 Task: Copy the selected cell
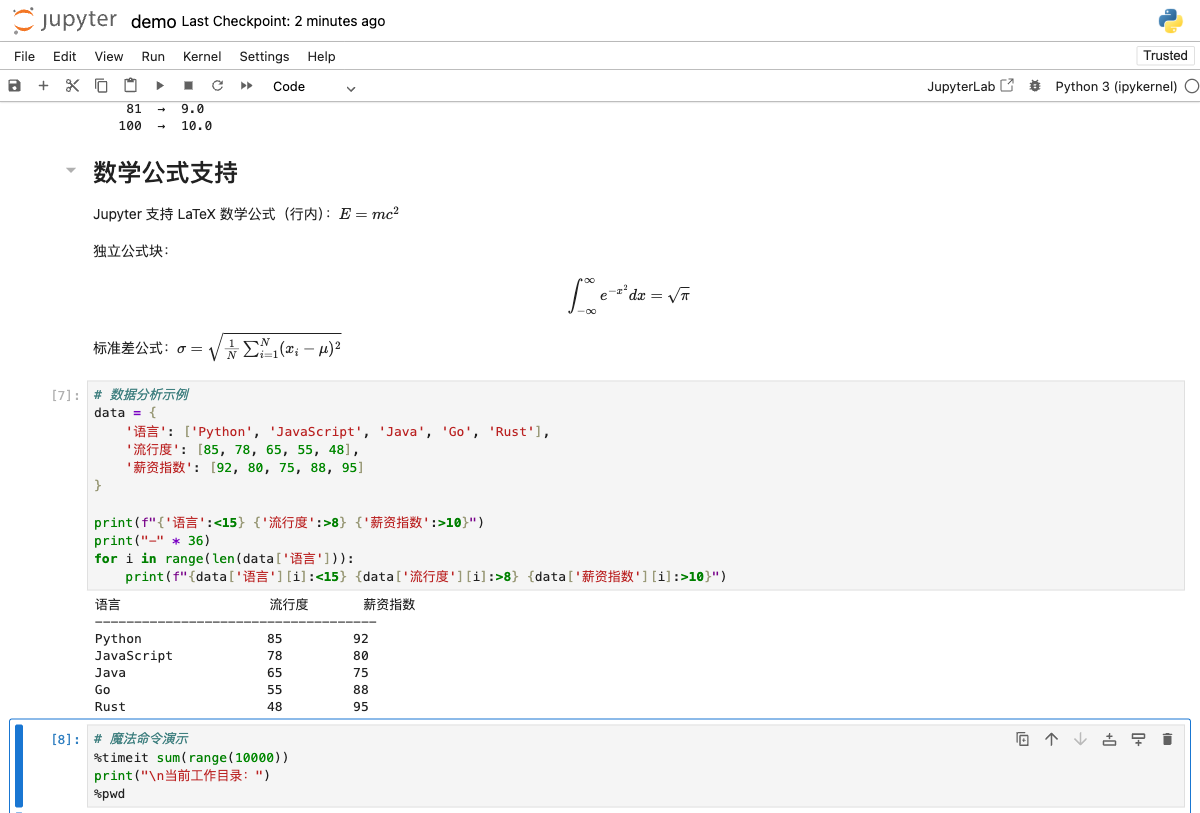pos(101,86)
